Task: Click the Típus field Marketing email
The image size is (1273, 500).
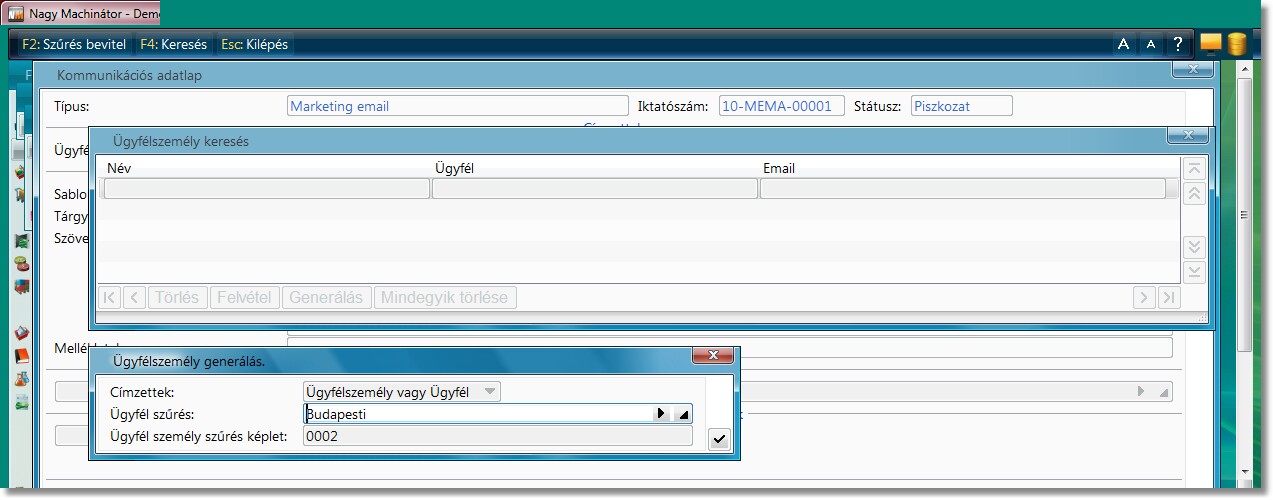Action: click(457, 106)
